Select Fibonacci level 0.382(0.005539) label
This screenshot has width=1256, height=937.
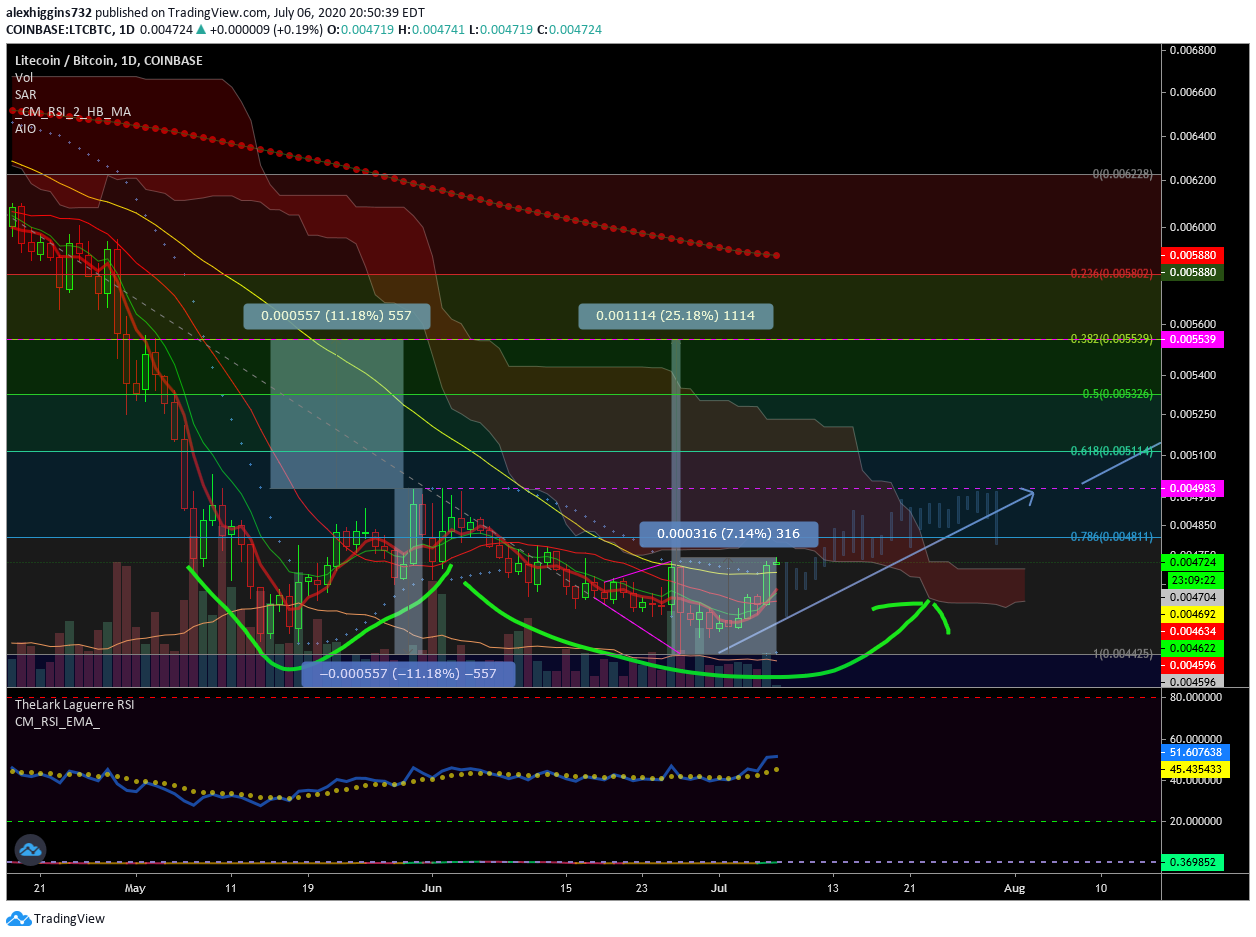point(1113,339)
